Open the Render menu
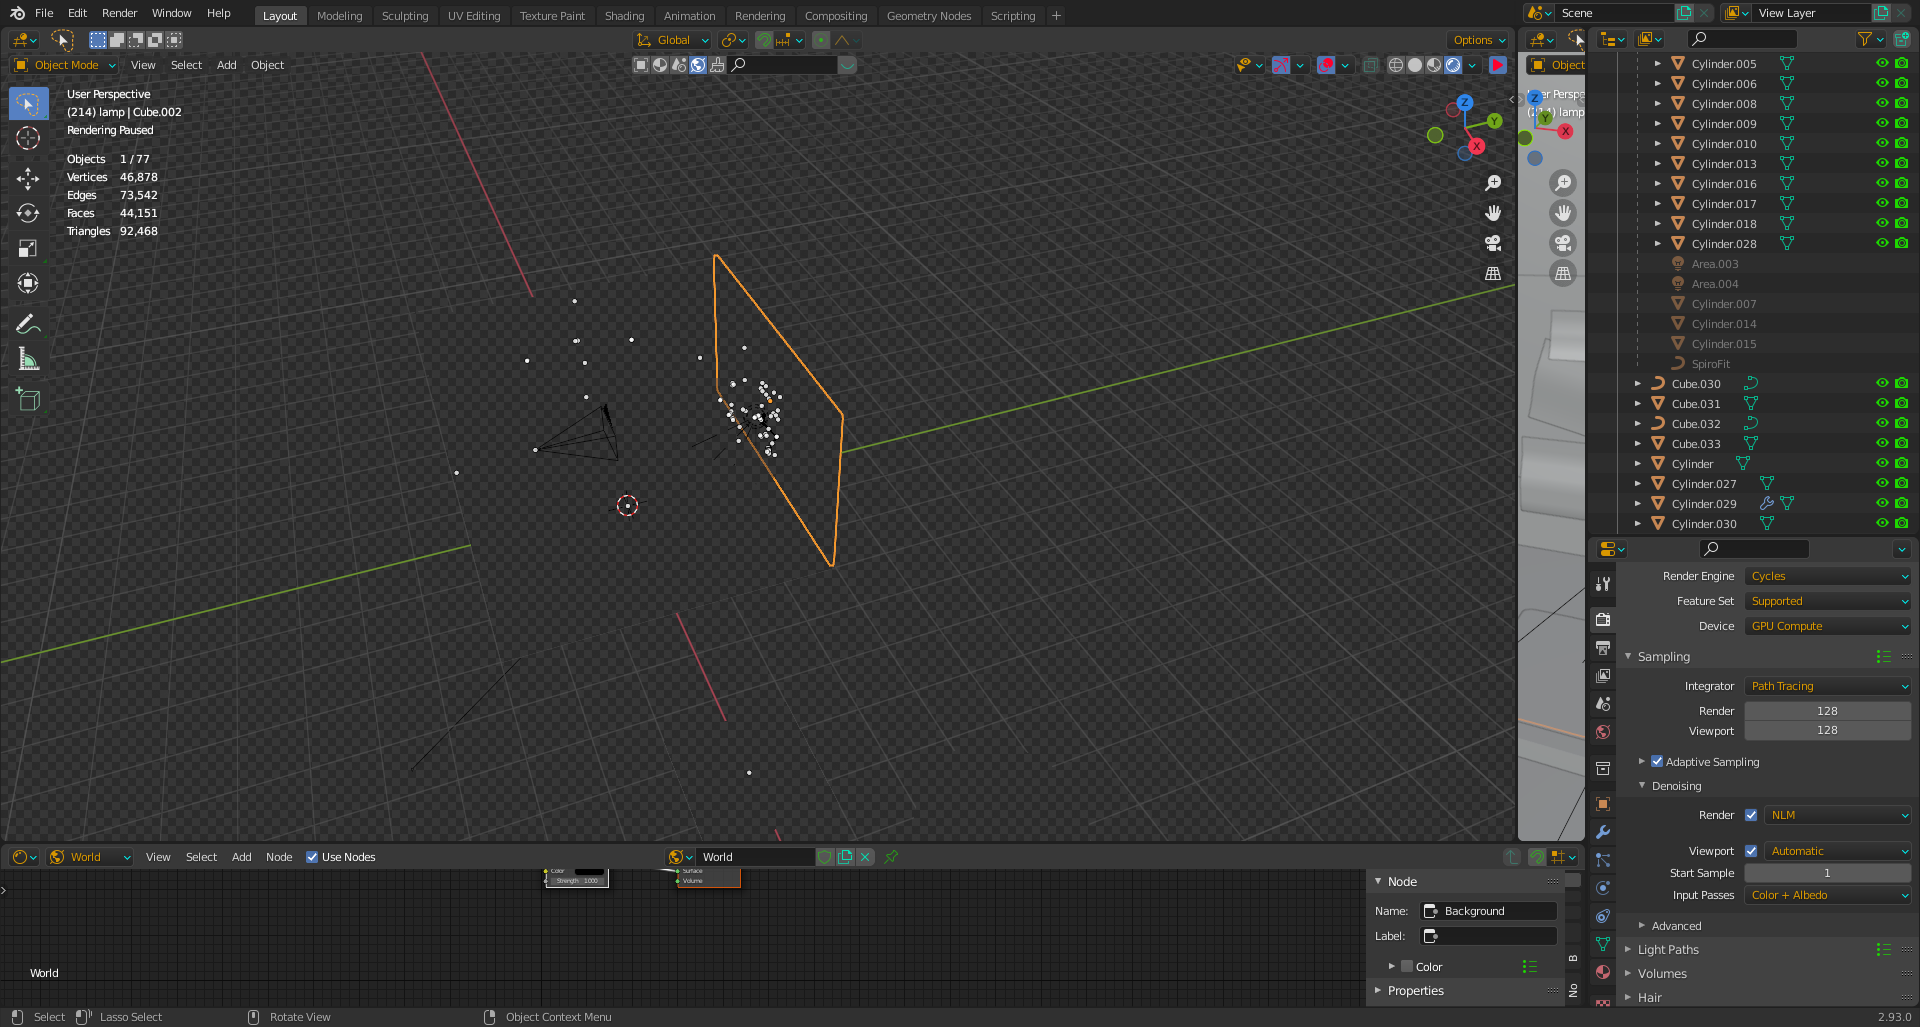1920x1027 pixels. click(119, 13)
